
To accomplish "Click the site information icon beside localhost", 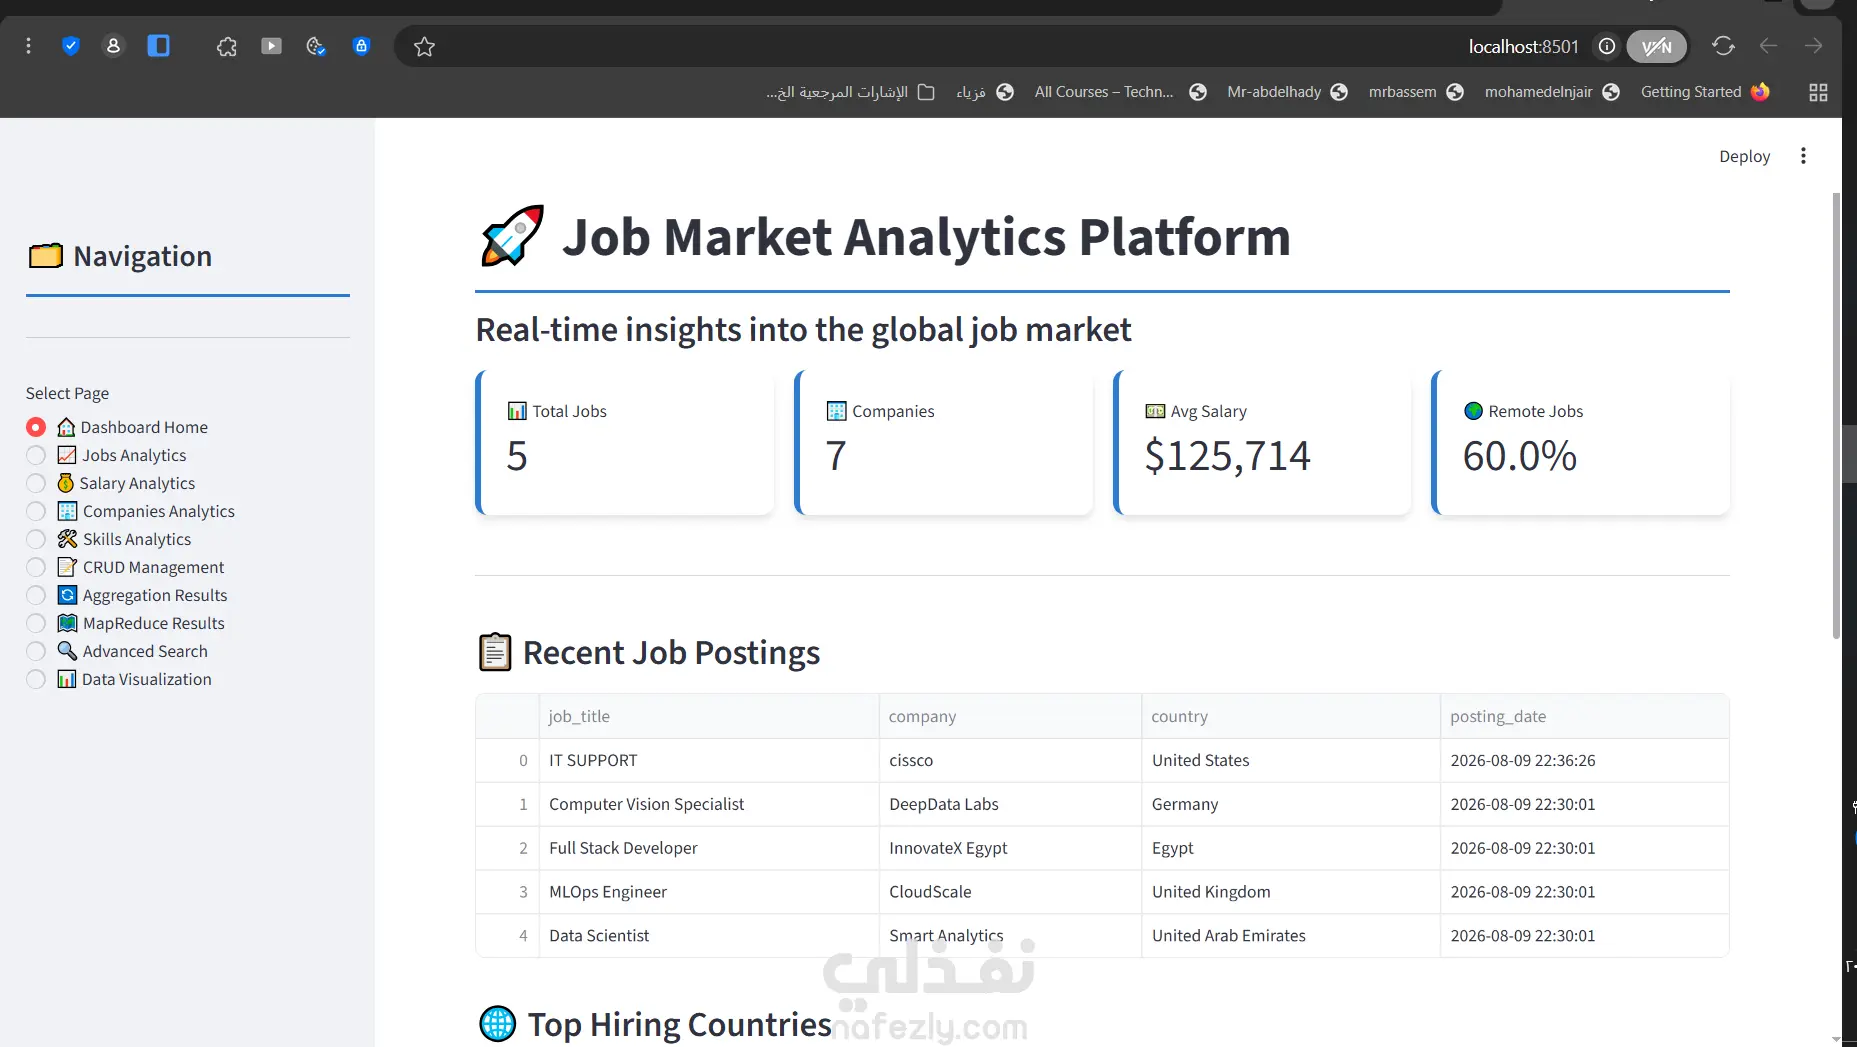I will tap(1606, 46).
